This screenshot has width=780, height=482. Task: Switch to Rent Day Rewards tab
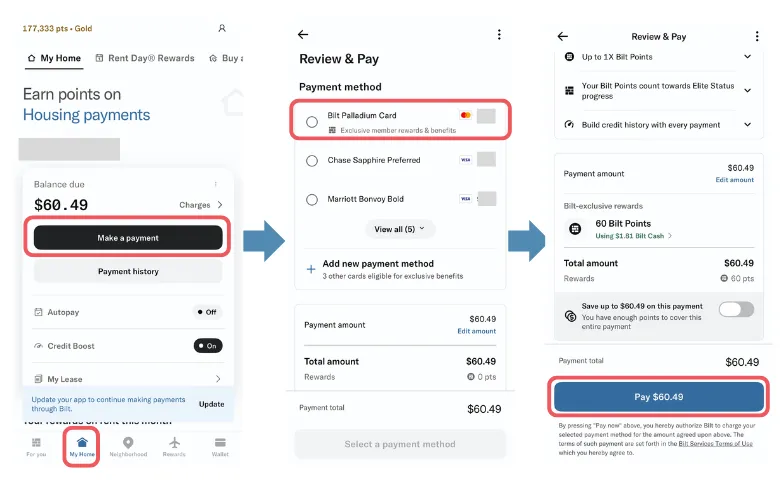click(x=145, y=58)
